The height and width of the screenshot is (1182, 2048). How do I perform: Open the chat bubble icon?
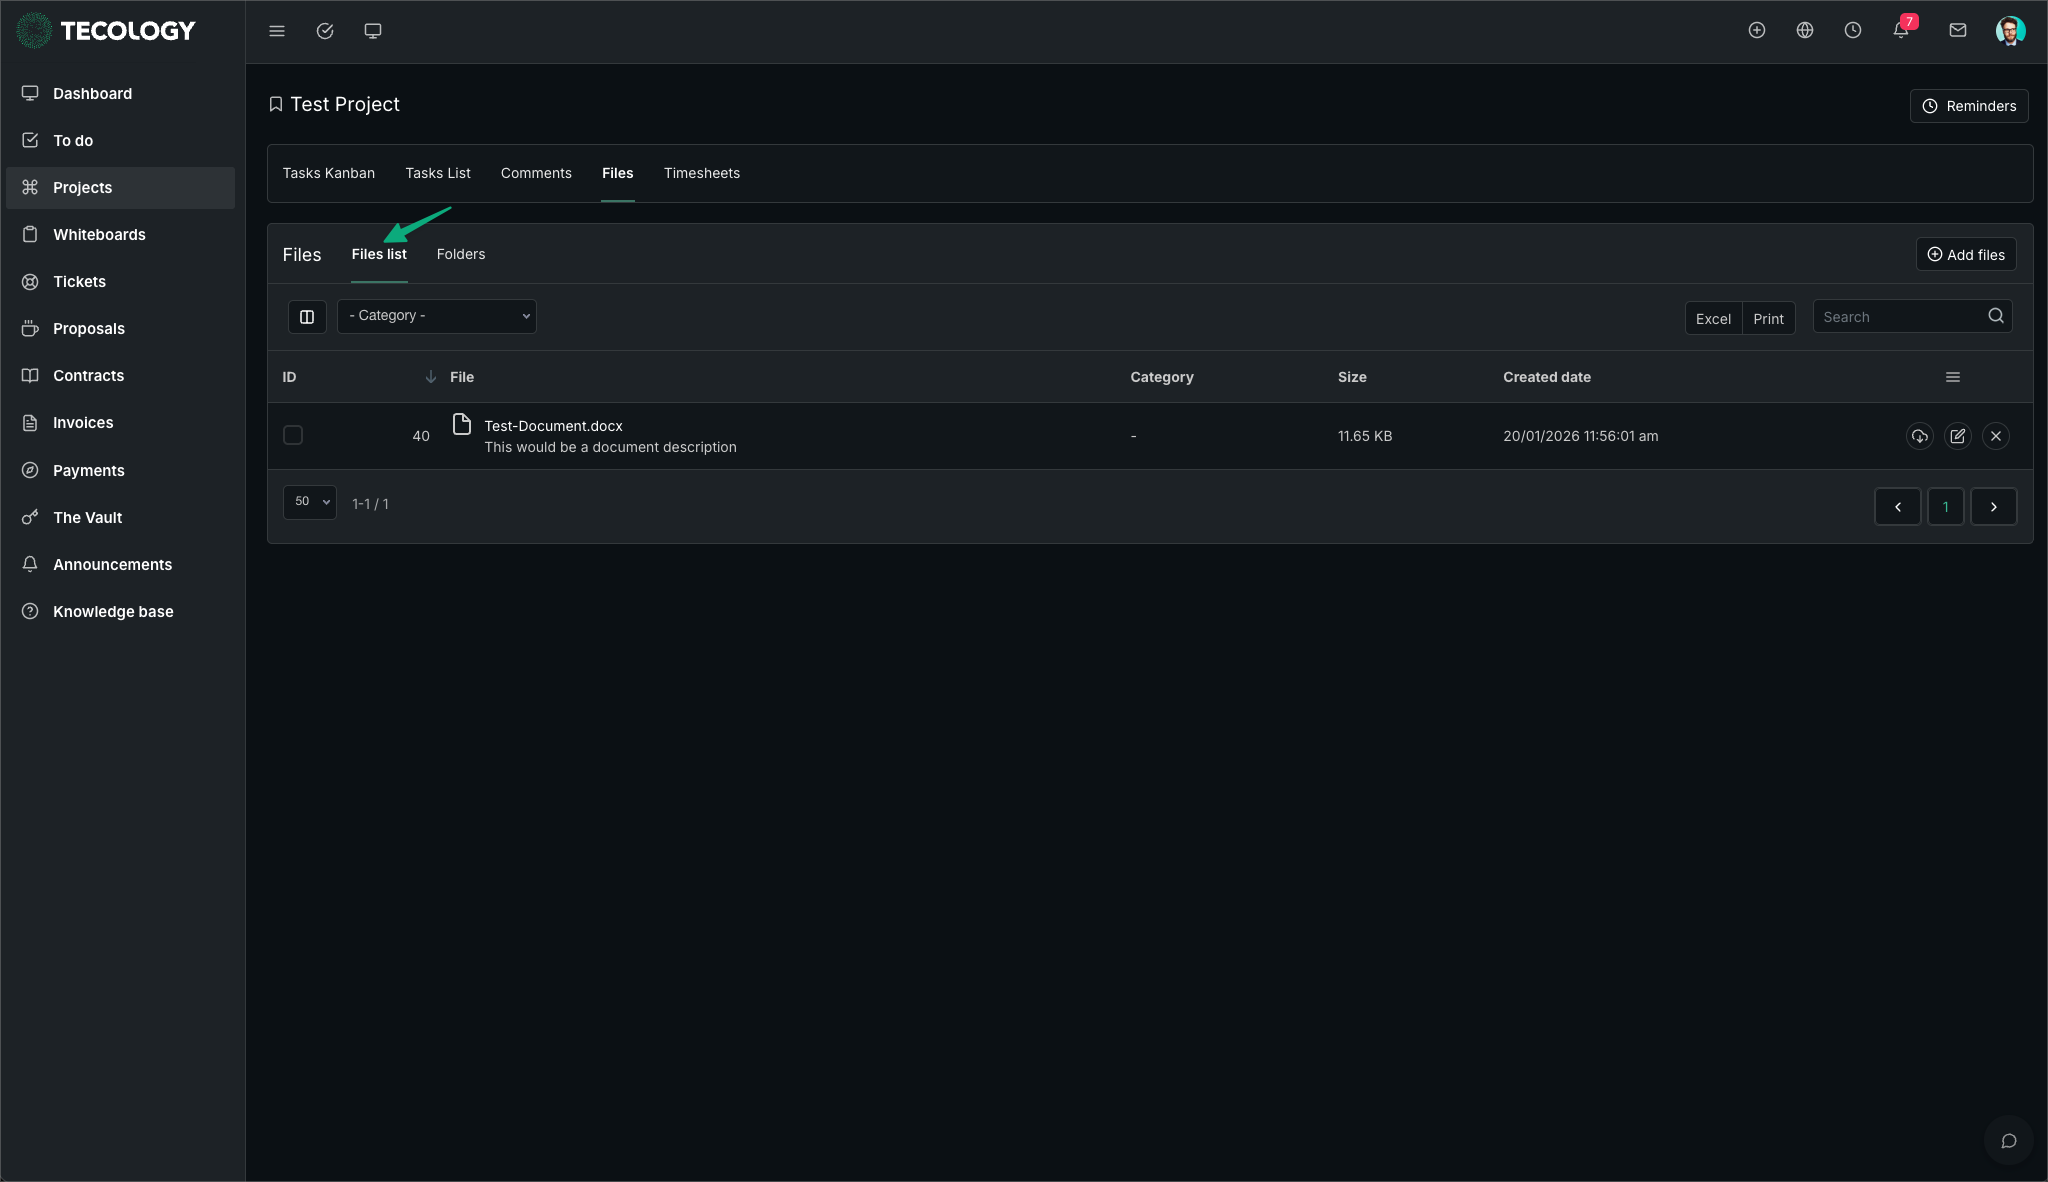point(2008,1141)
